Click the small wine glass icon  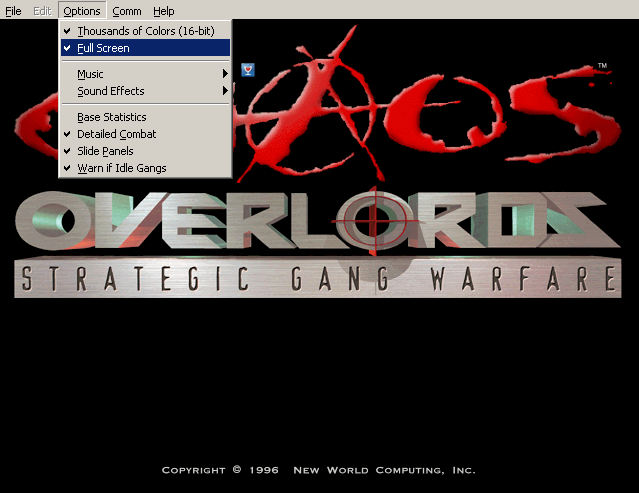point(248,70)
